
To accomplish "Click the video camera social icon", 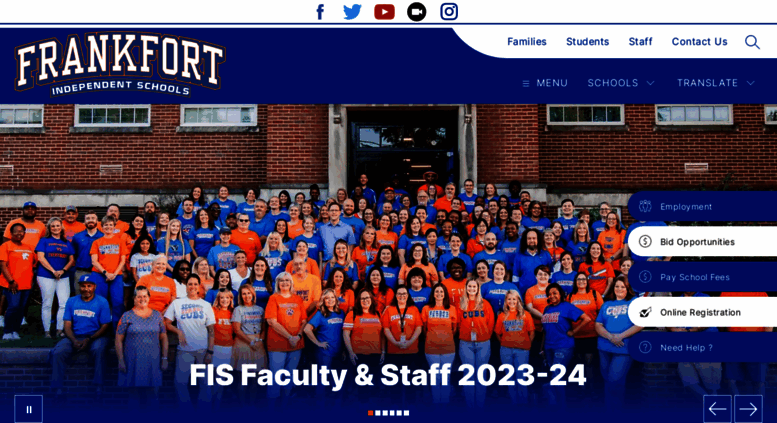I will click(417, 12).
